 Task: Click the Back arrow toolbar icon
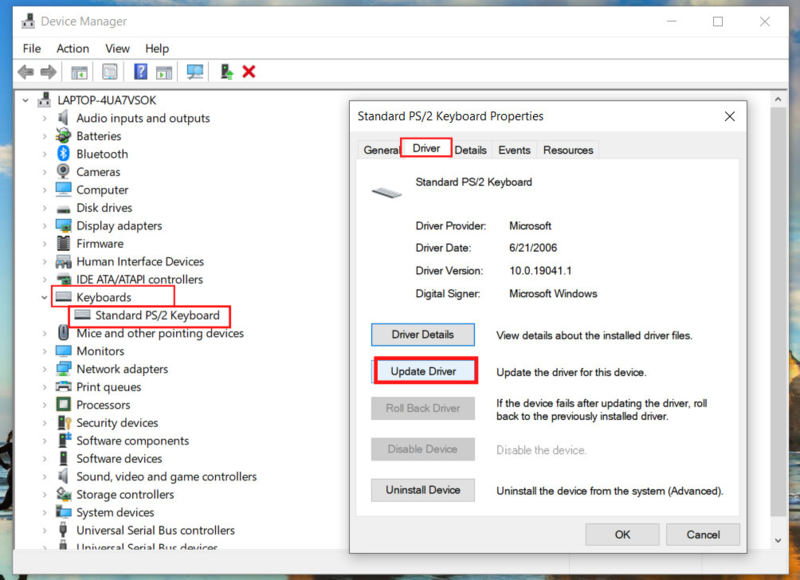point(26,72)
